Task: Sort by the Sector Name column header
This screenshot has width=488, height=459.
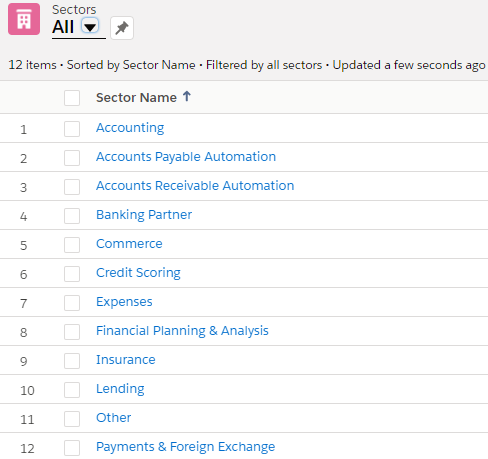Action: [x=136, y=98]
